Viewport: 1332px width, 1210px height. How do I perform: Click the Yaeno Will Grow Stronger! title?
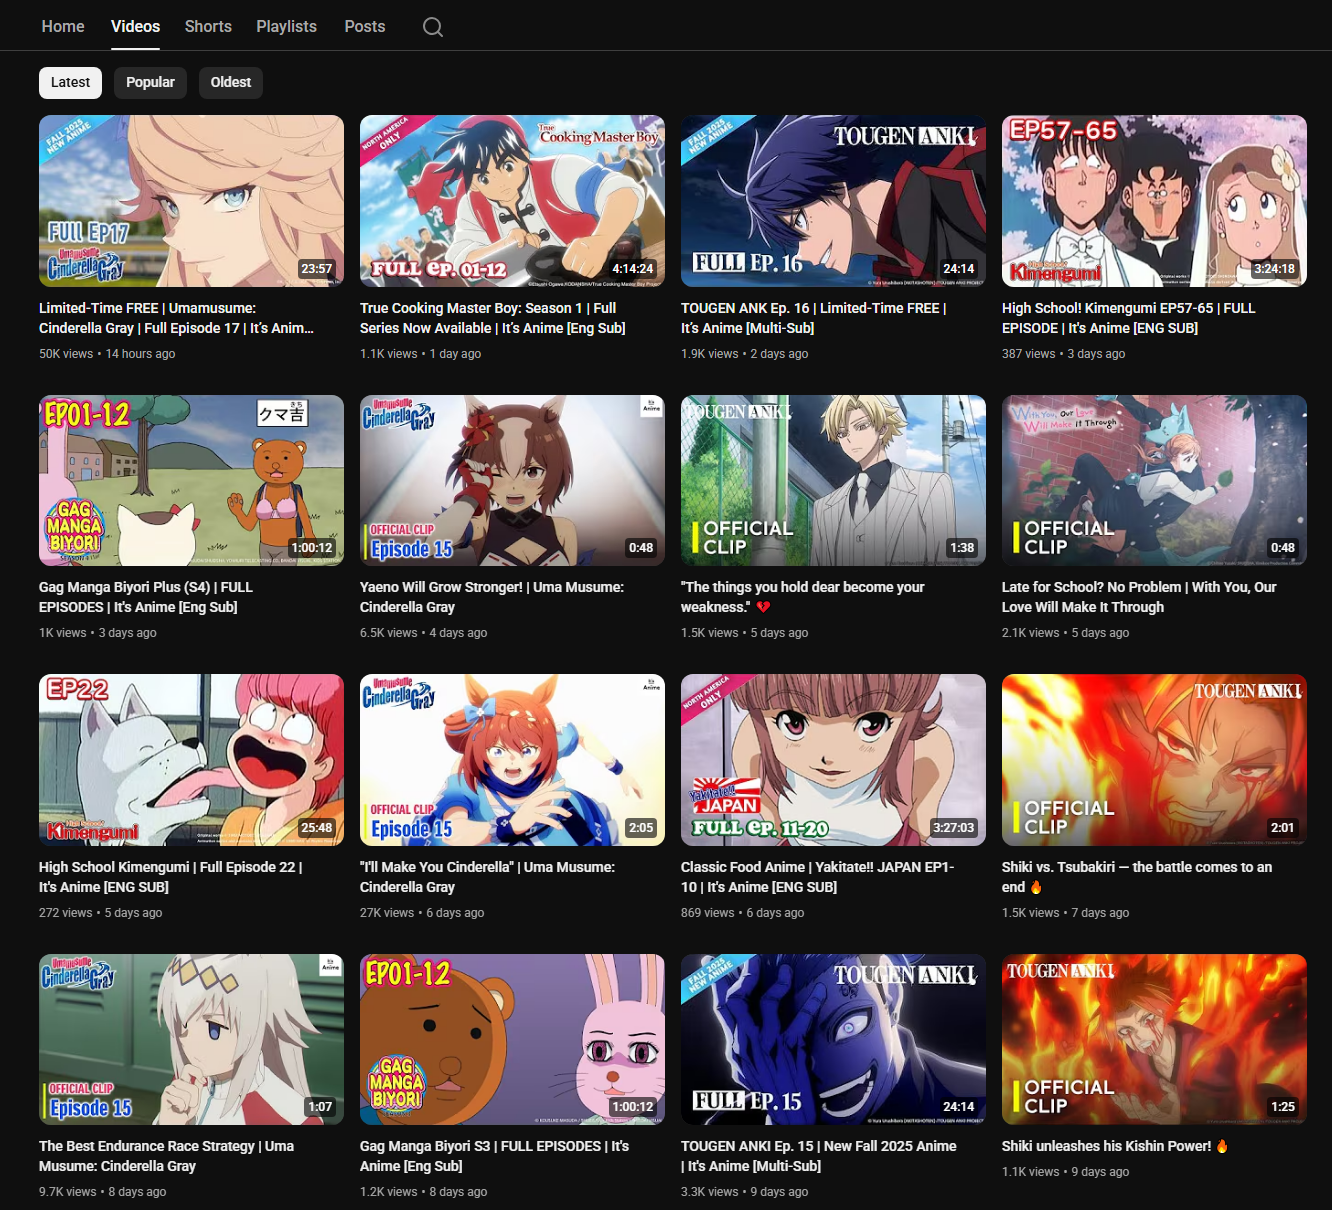point(492,597)
